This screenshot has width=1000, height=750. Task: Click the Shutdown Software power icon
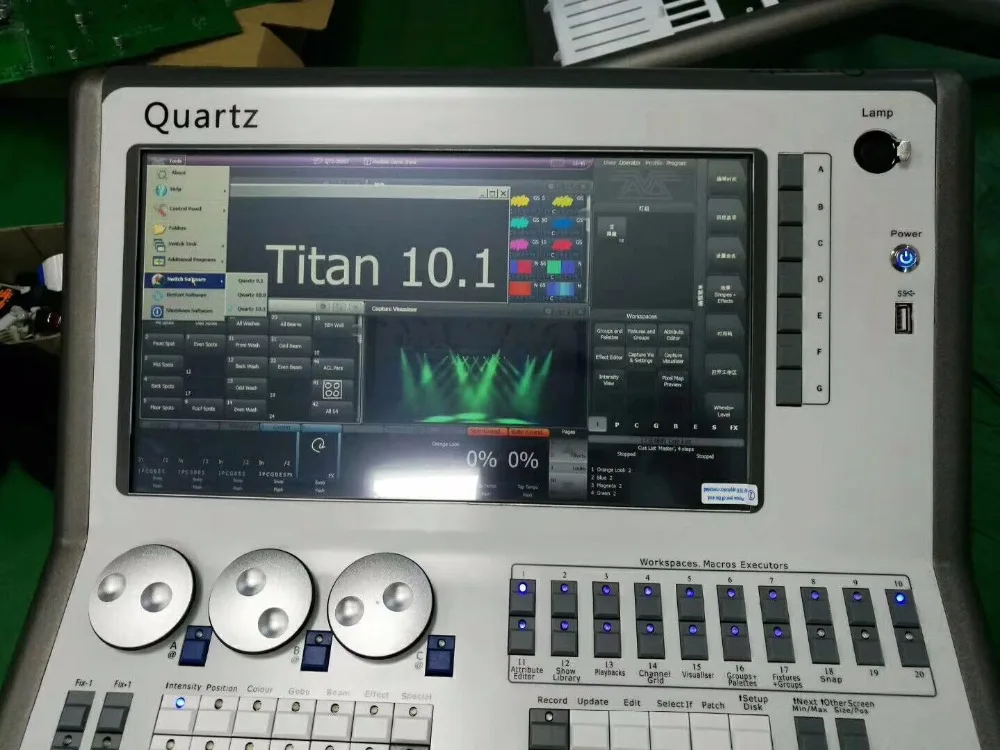coord(157,311)
